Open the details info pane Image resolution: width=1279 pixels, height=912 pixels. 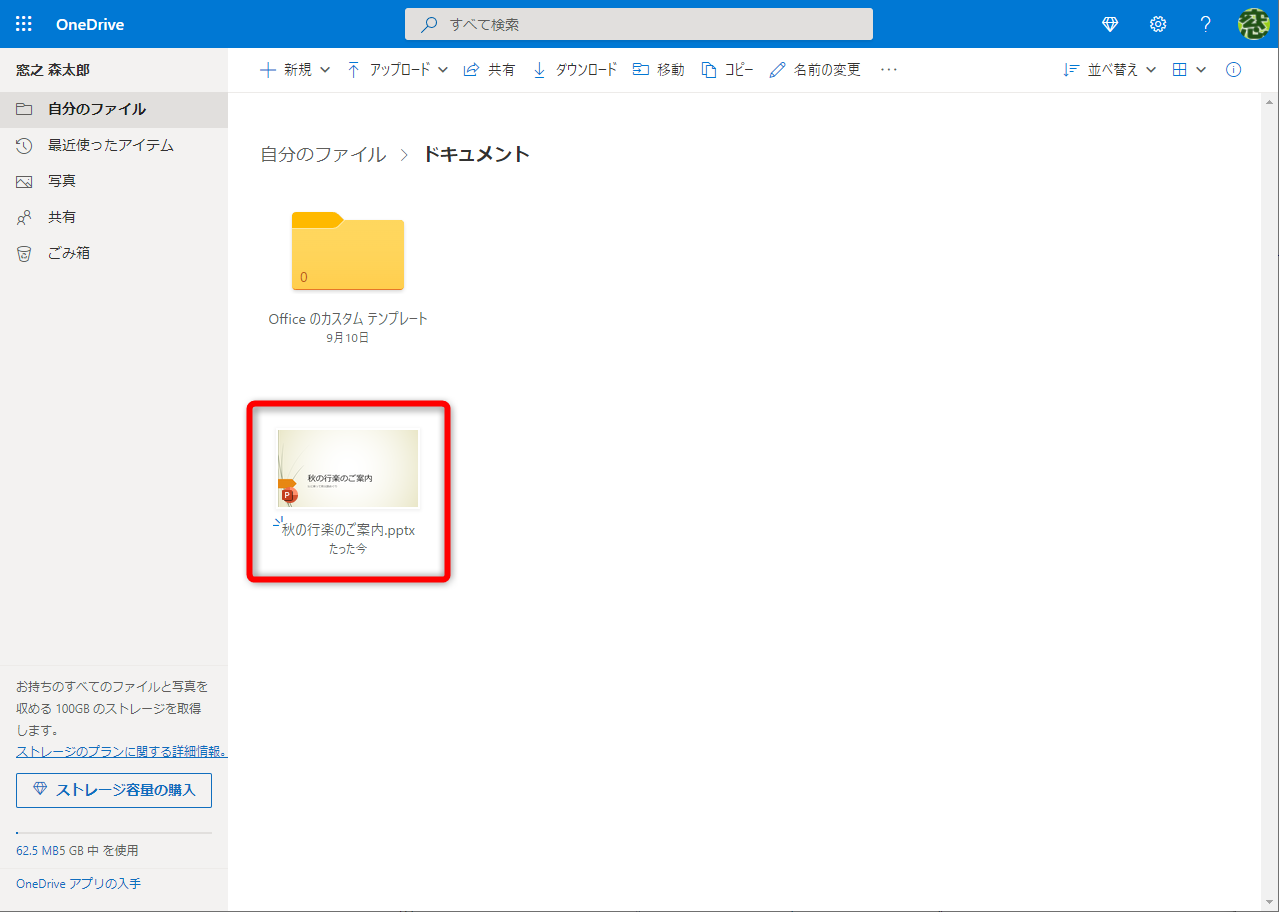[1233, 69]
